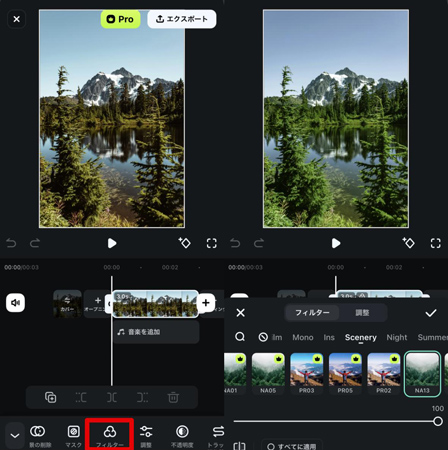Select the Ins filter category
This screenshot has width=448, height=450.
(x=329, y=337)
